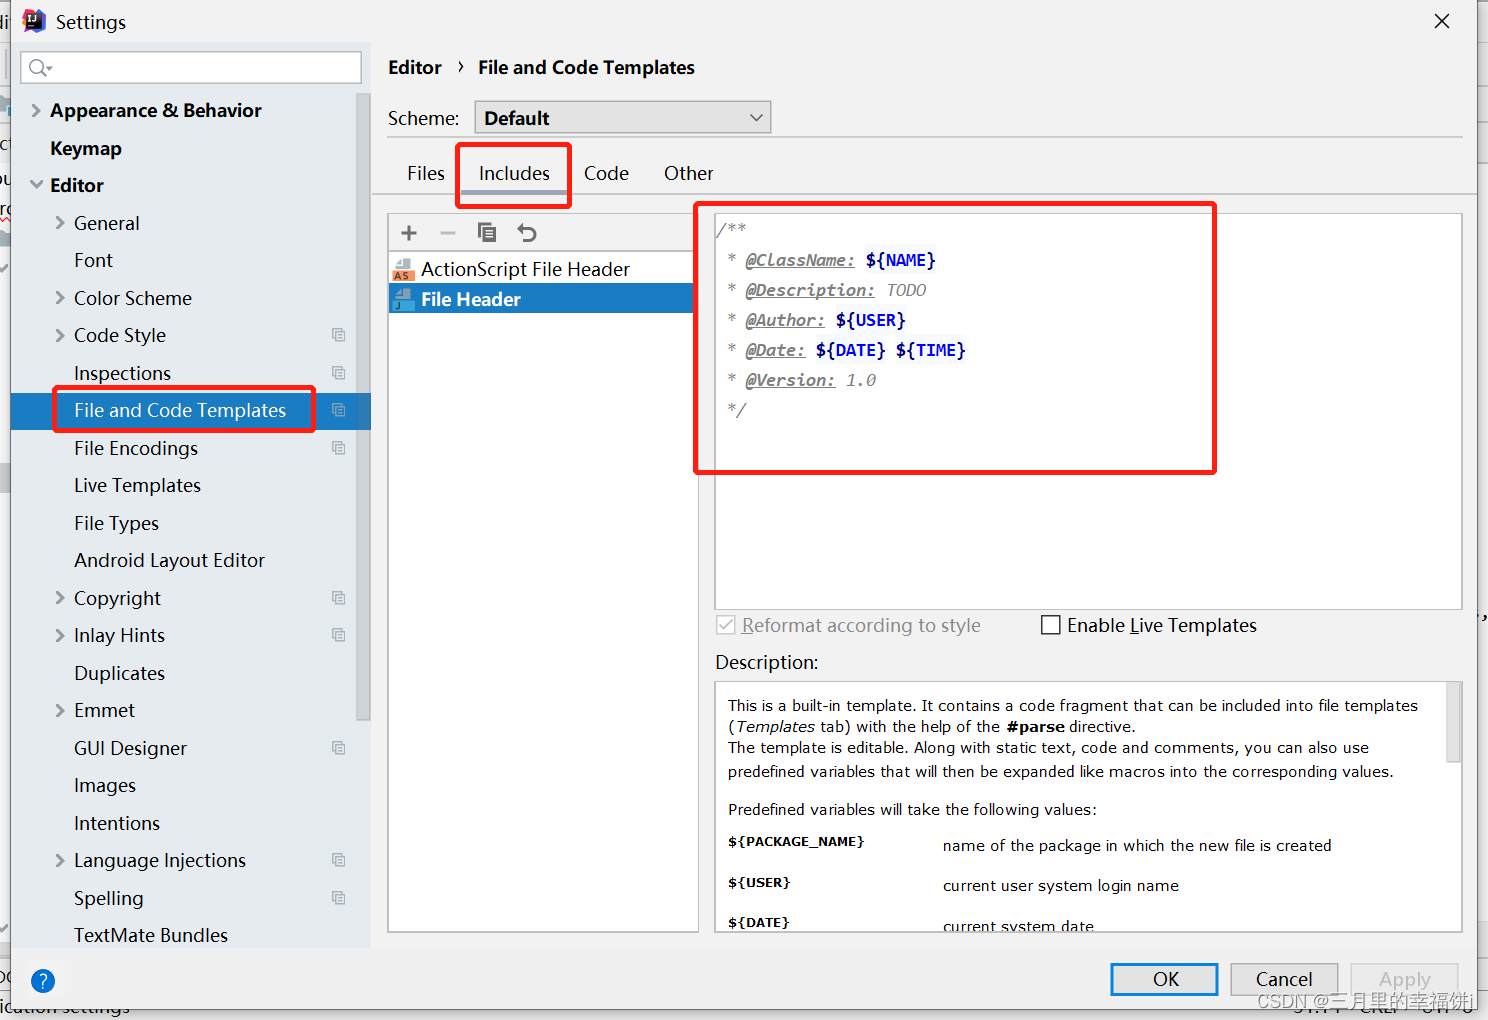Open Live Templates settings
This screenshot has height=1020, width=1488.
137,485
